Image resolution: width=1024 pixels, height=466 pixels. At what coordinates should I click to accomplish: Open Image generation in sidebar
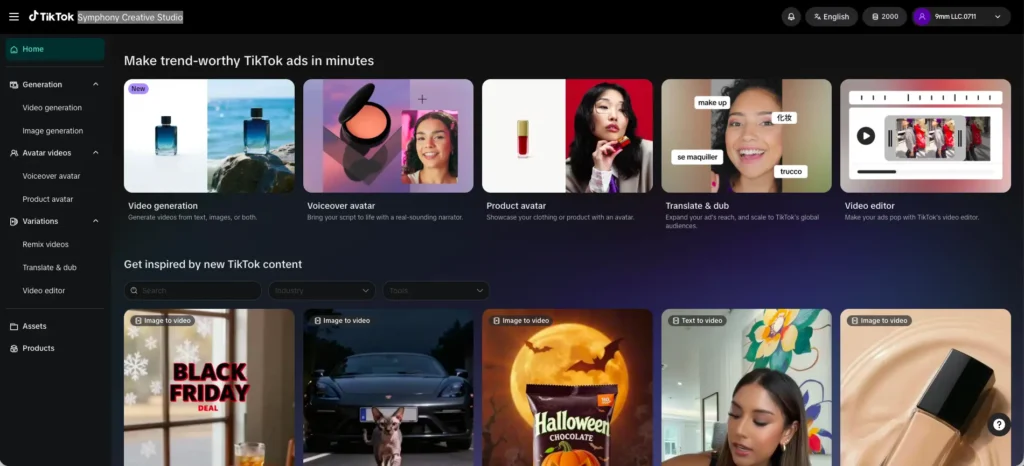53,131
